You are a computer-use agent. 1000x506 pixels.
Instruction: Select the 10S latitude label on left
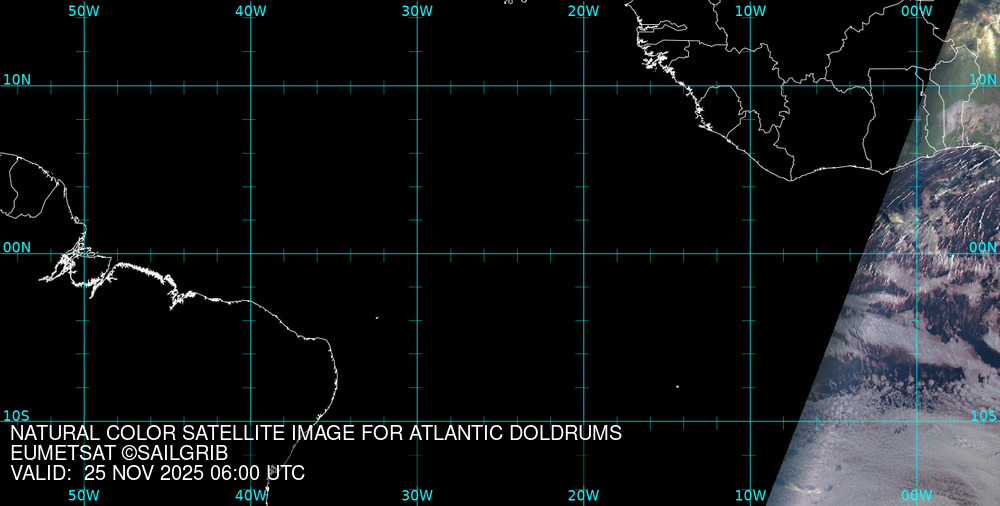(17, 415)
